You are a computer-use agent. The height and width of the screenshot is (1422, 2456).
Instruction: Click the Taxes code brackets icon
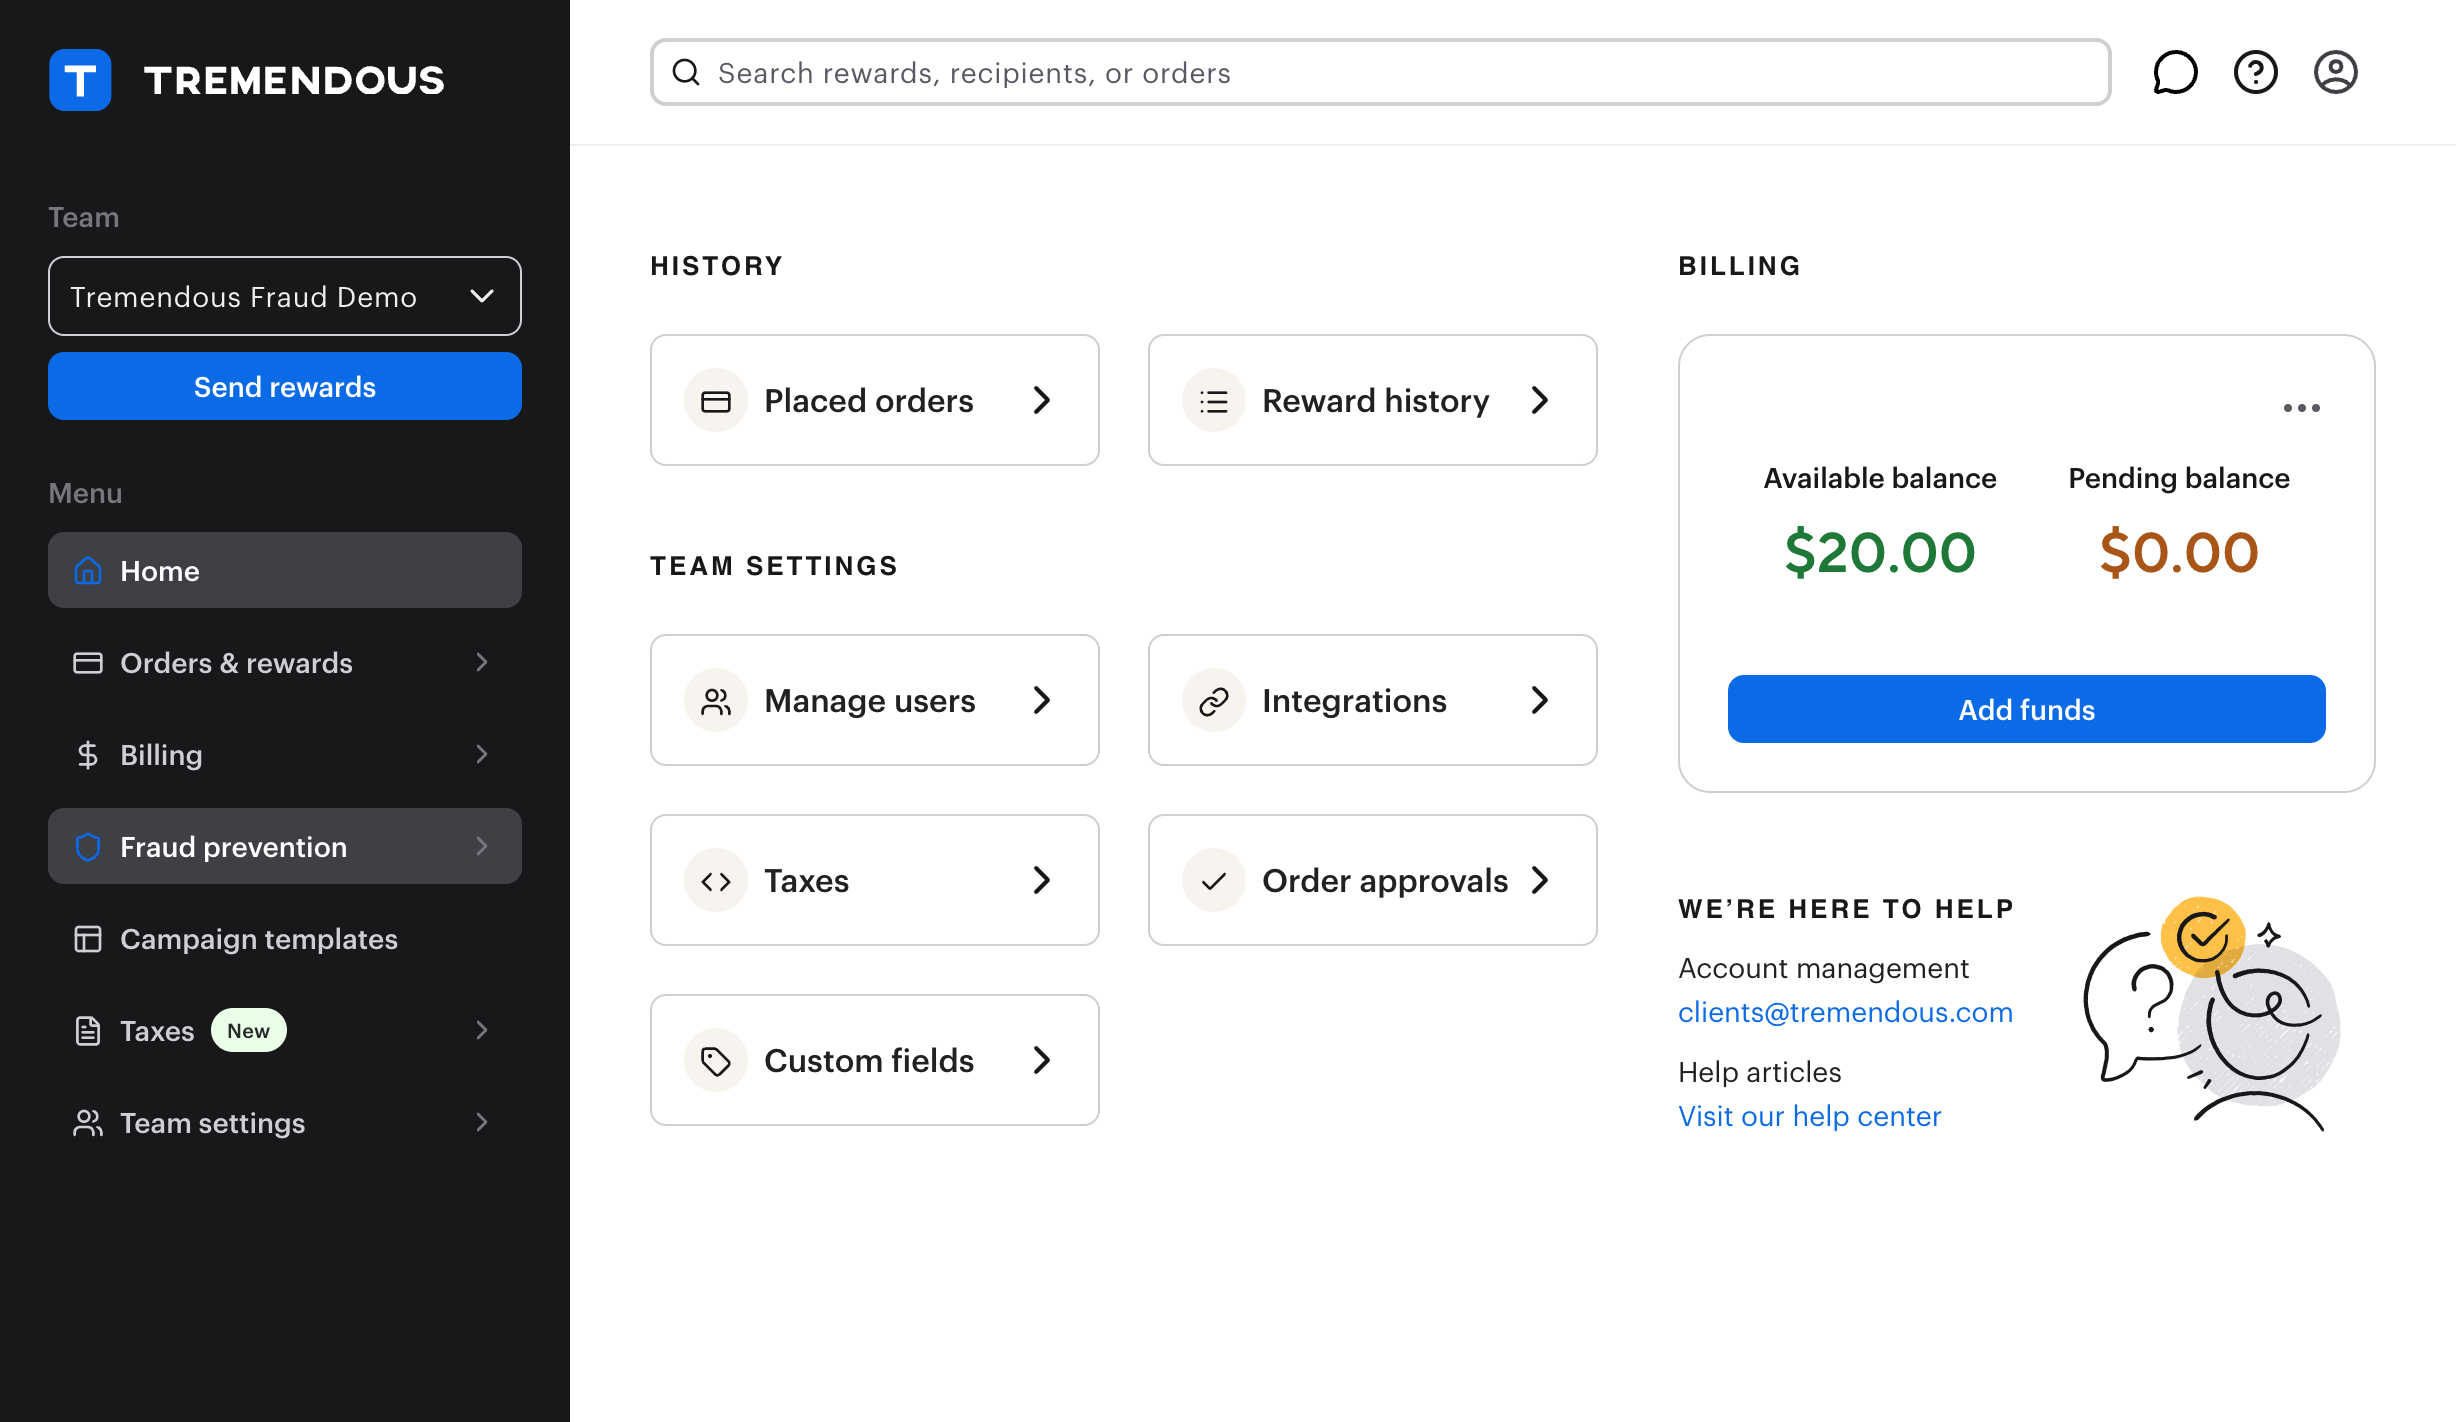[x=716, y=879]
